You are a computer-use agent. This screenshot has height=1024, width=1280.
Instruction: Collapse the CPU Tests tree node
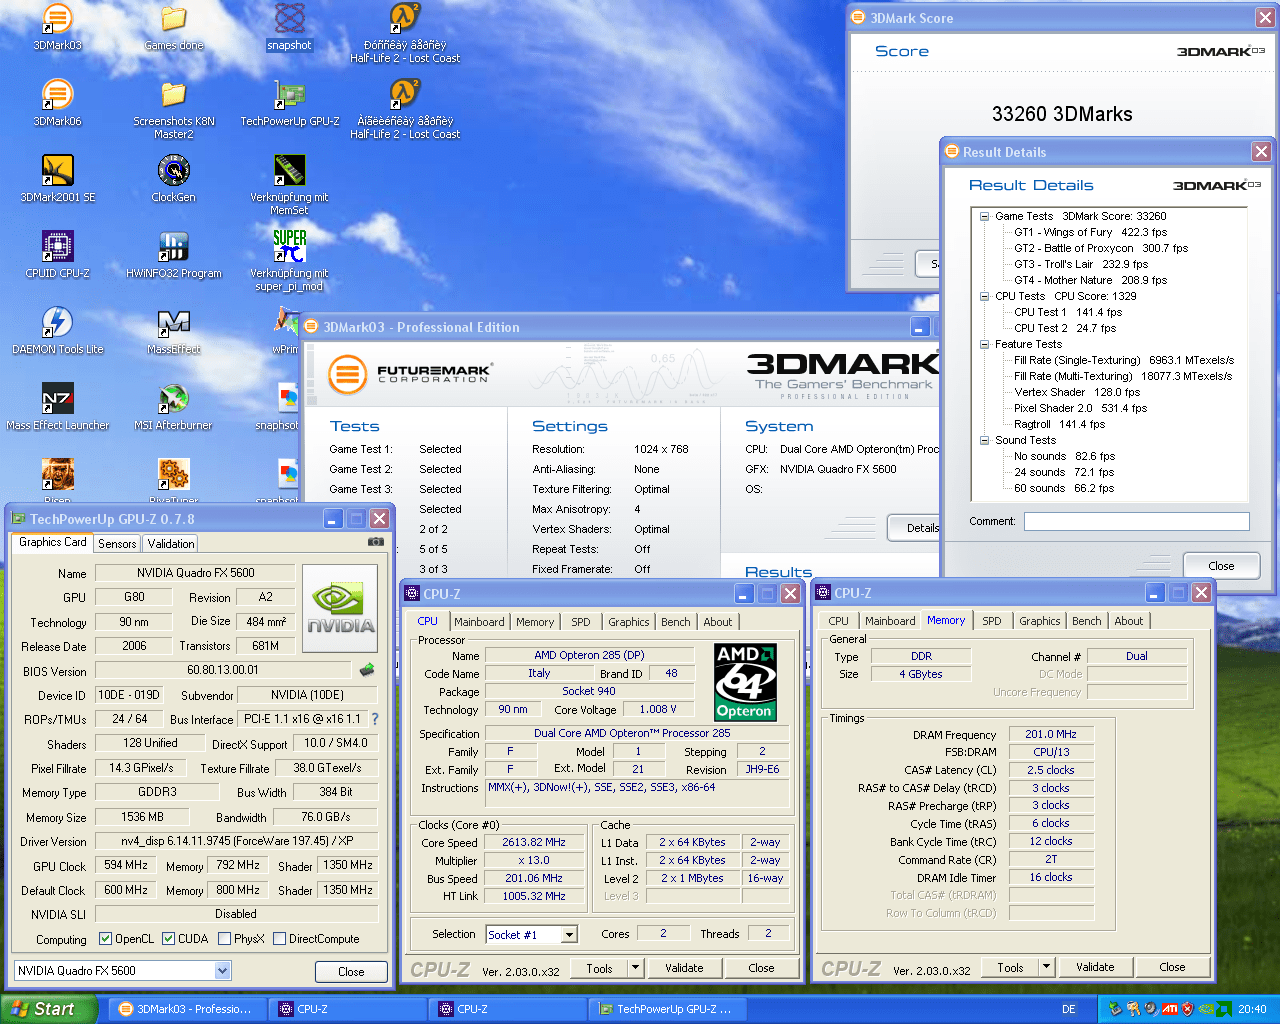[x=984, y=296]
